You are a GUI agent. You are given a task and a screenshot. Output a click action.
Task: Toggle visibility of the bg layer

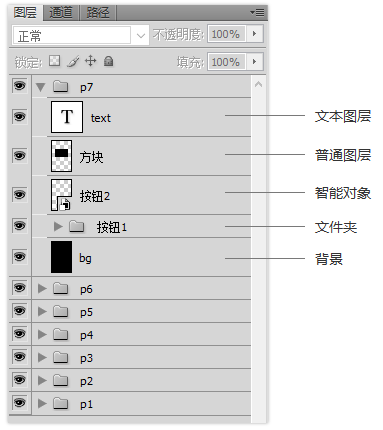click(20, 257)
